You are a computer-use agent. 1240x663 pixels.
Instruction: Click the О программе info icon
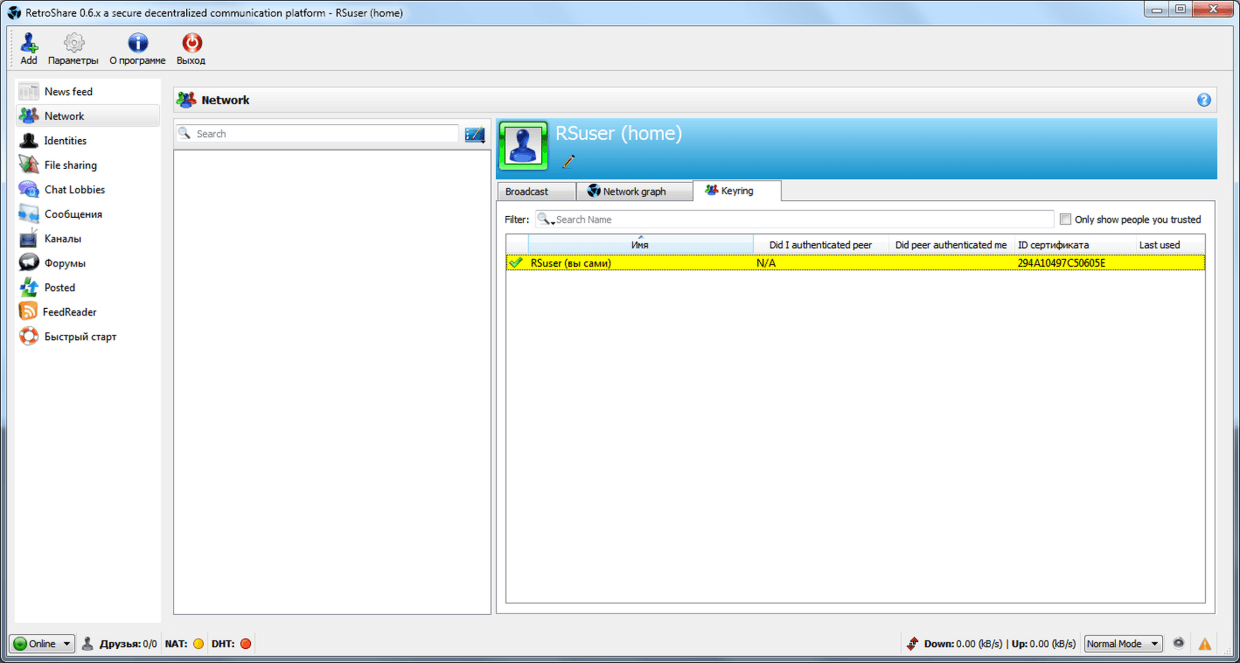137,44
